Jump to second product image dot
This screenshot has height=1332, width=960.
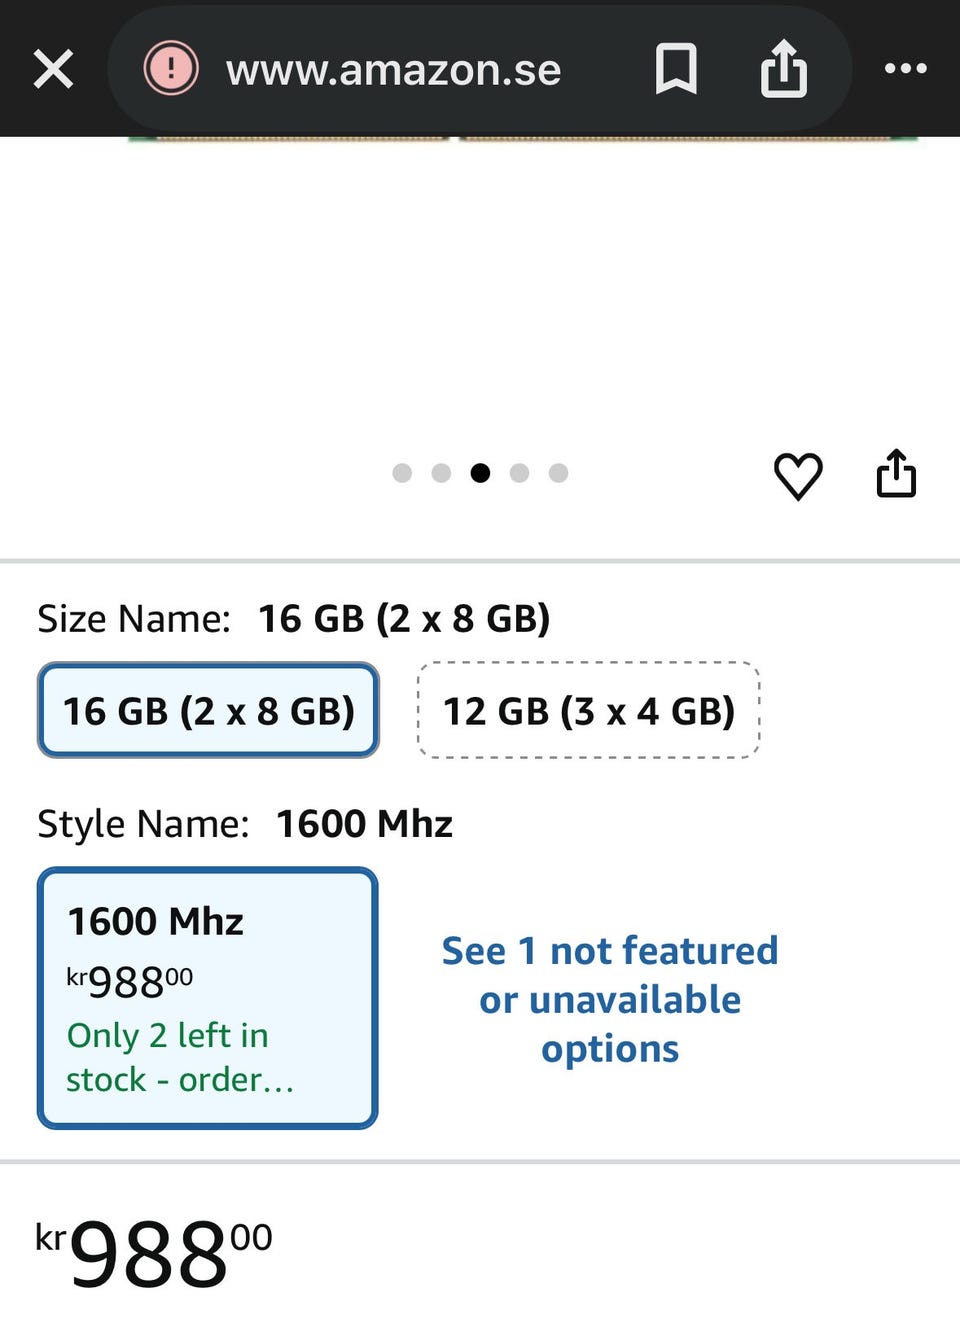point(441,473)
